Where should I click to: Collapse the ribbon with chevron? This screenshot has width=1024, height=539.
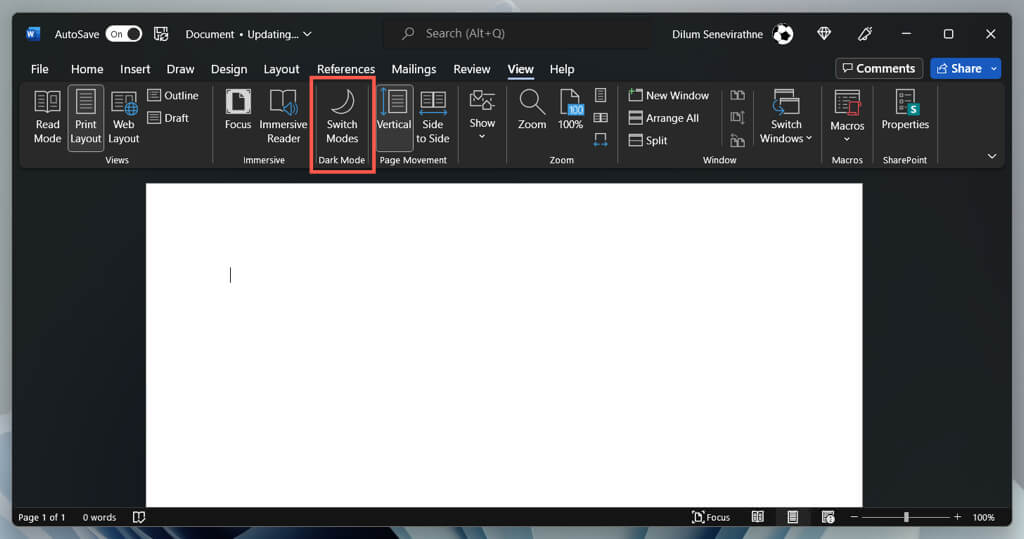991,156
